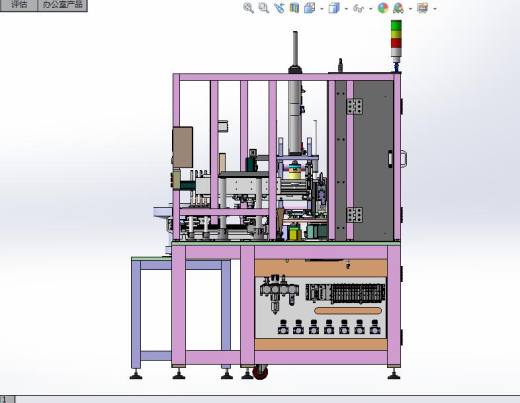The height and width of the screenshot is (403, 520).
Task: Expand the View Orientation dropdown arrow
Action: coord(321,9)
